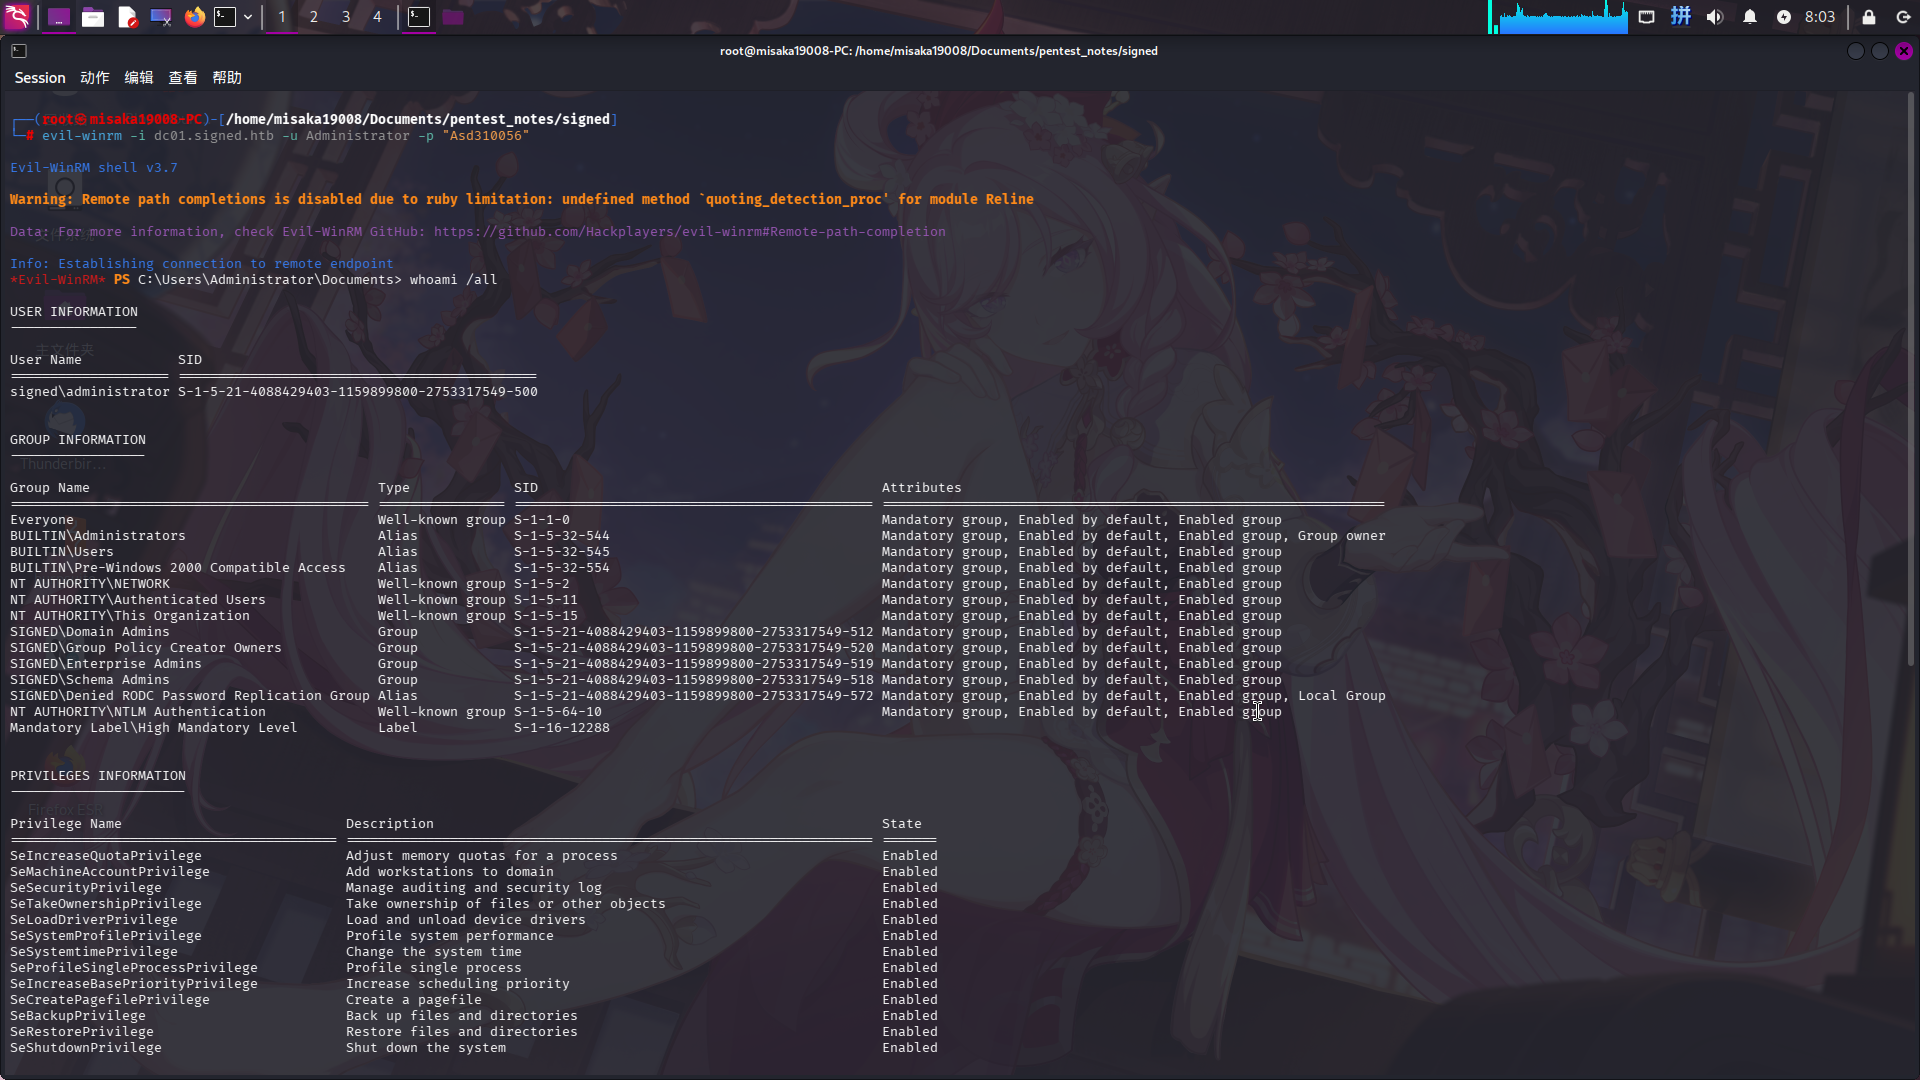1920x1080 pixels.
Task: Open the 编辑 menu
Action: (x=139, y=78)
